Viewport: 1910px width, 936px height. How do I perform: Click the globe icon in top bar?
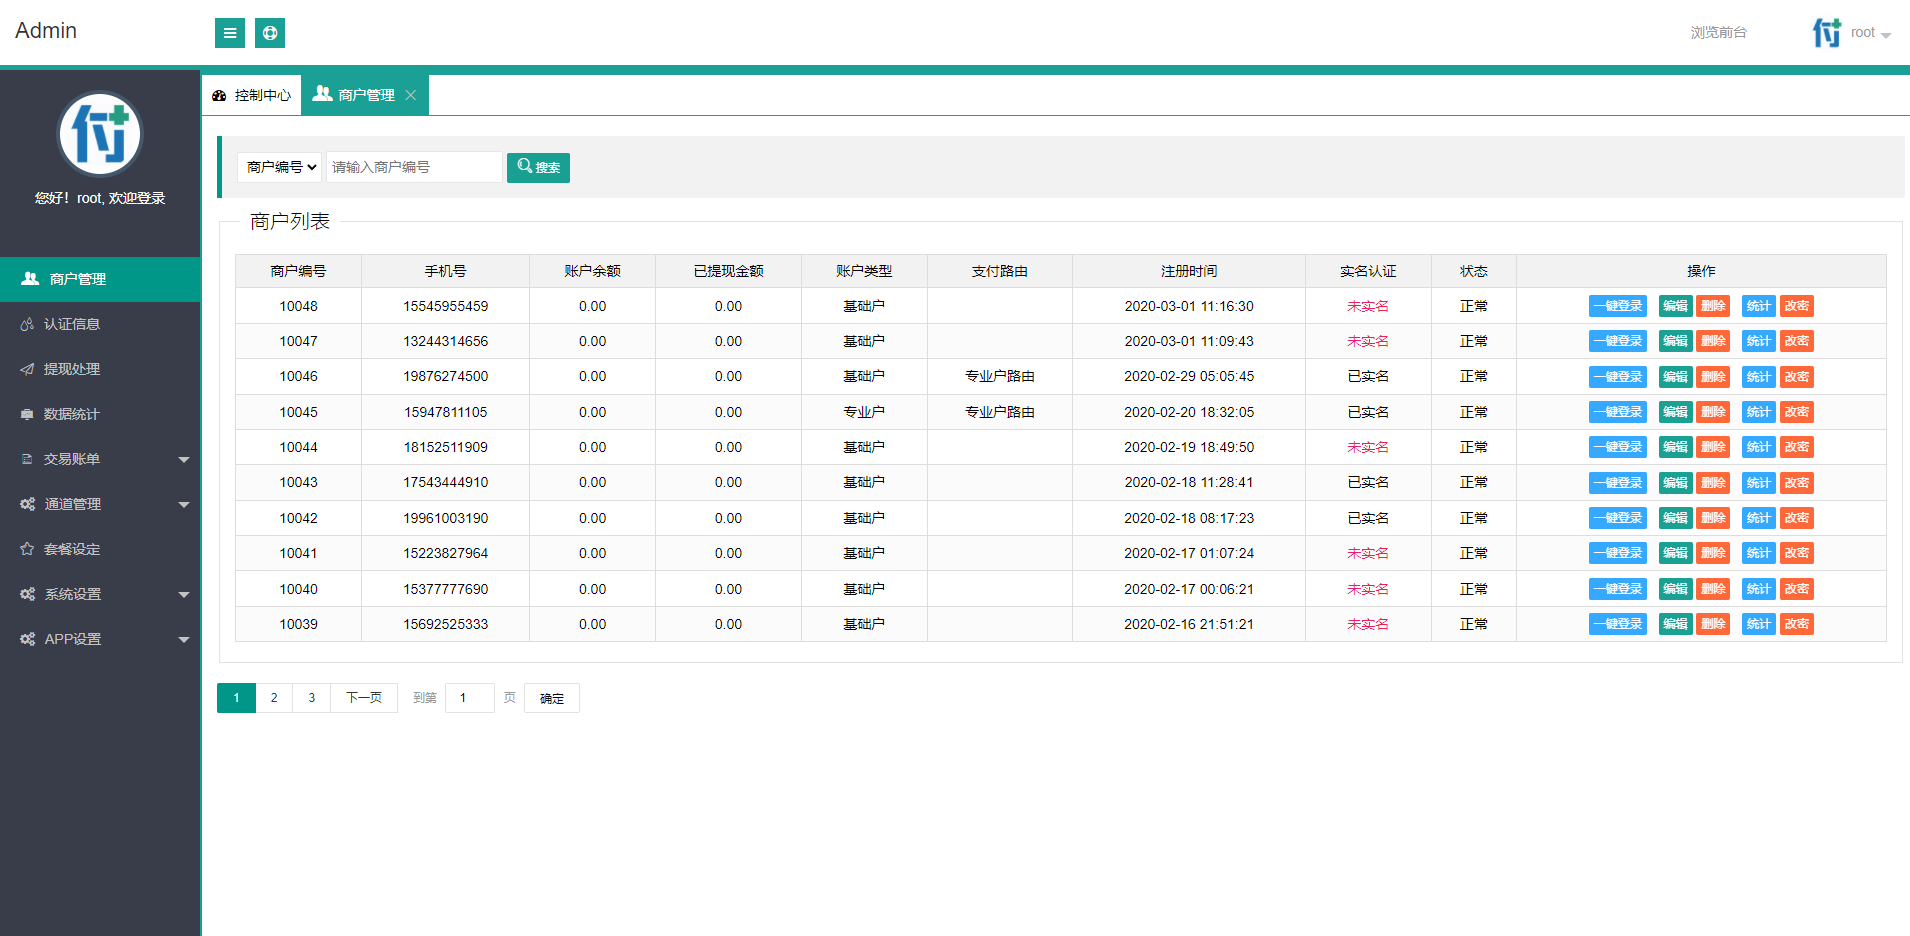(x=270, y=33)
